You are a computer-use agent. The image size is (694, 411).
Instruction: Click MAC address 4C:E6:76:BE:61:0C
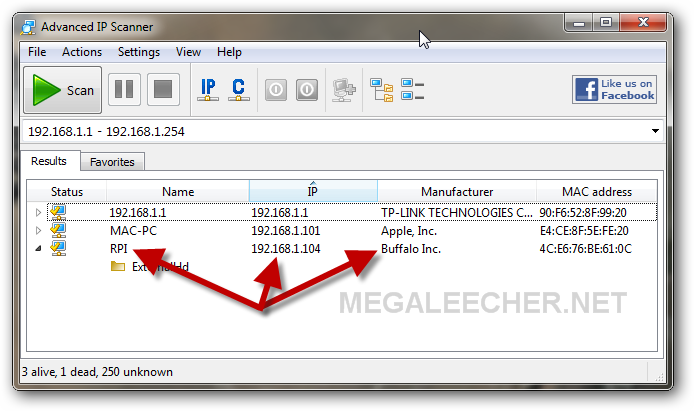586,249
